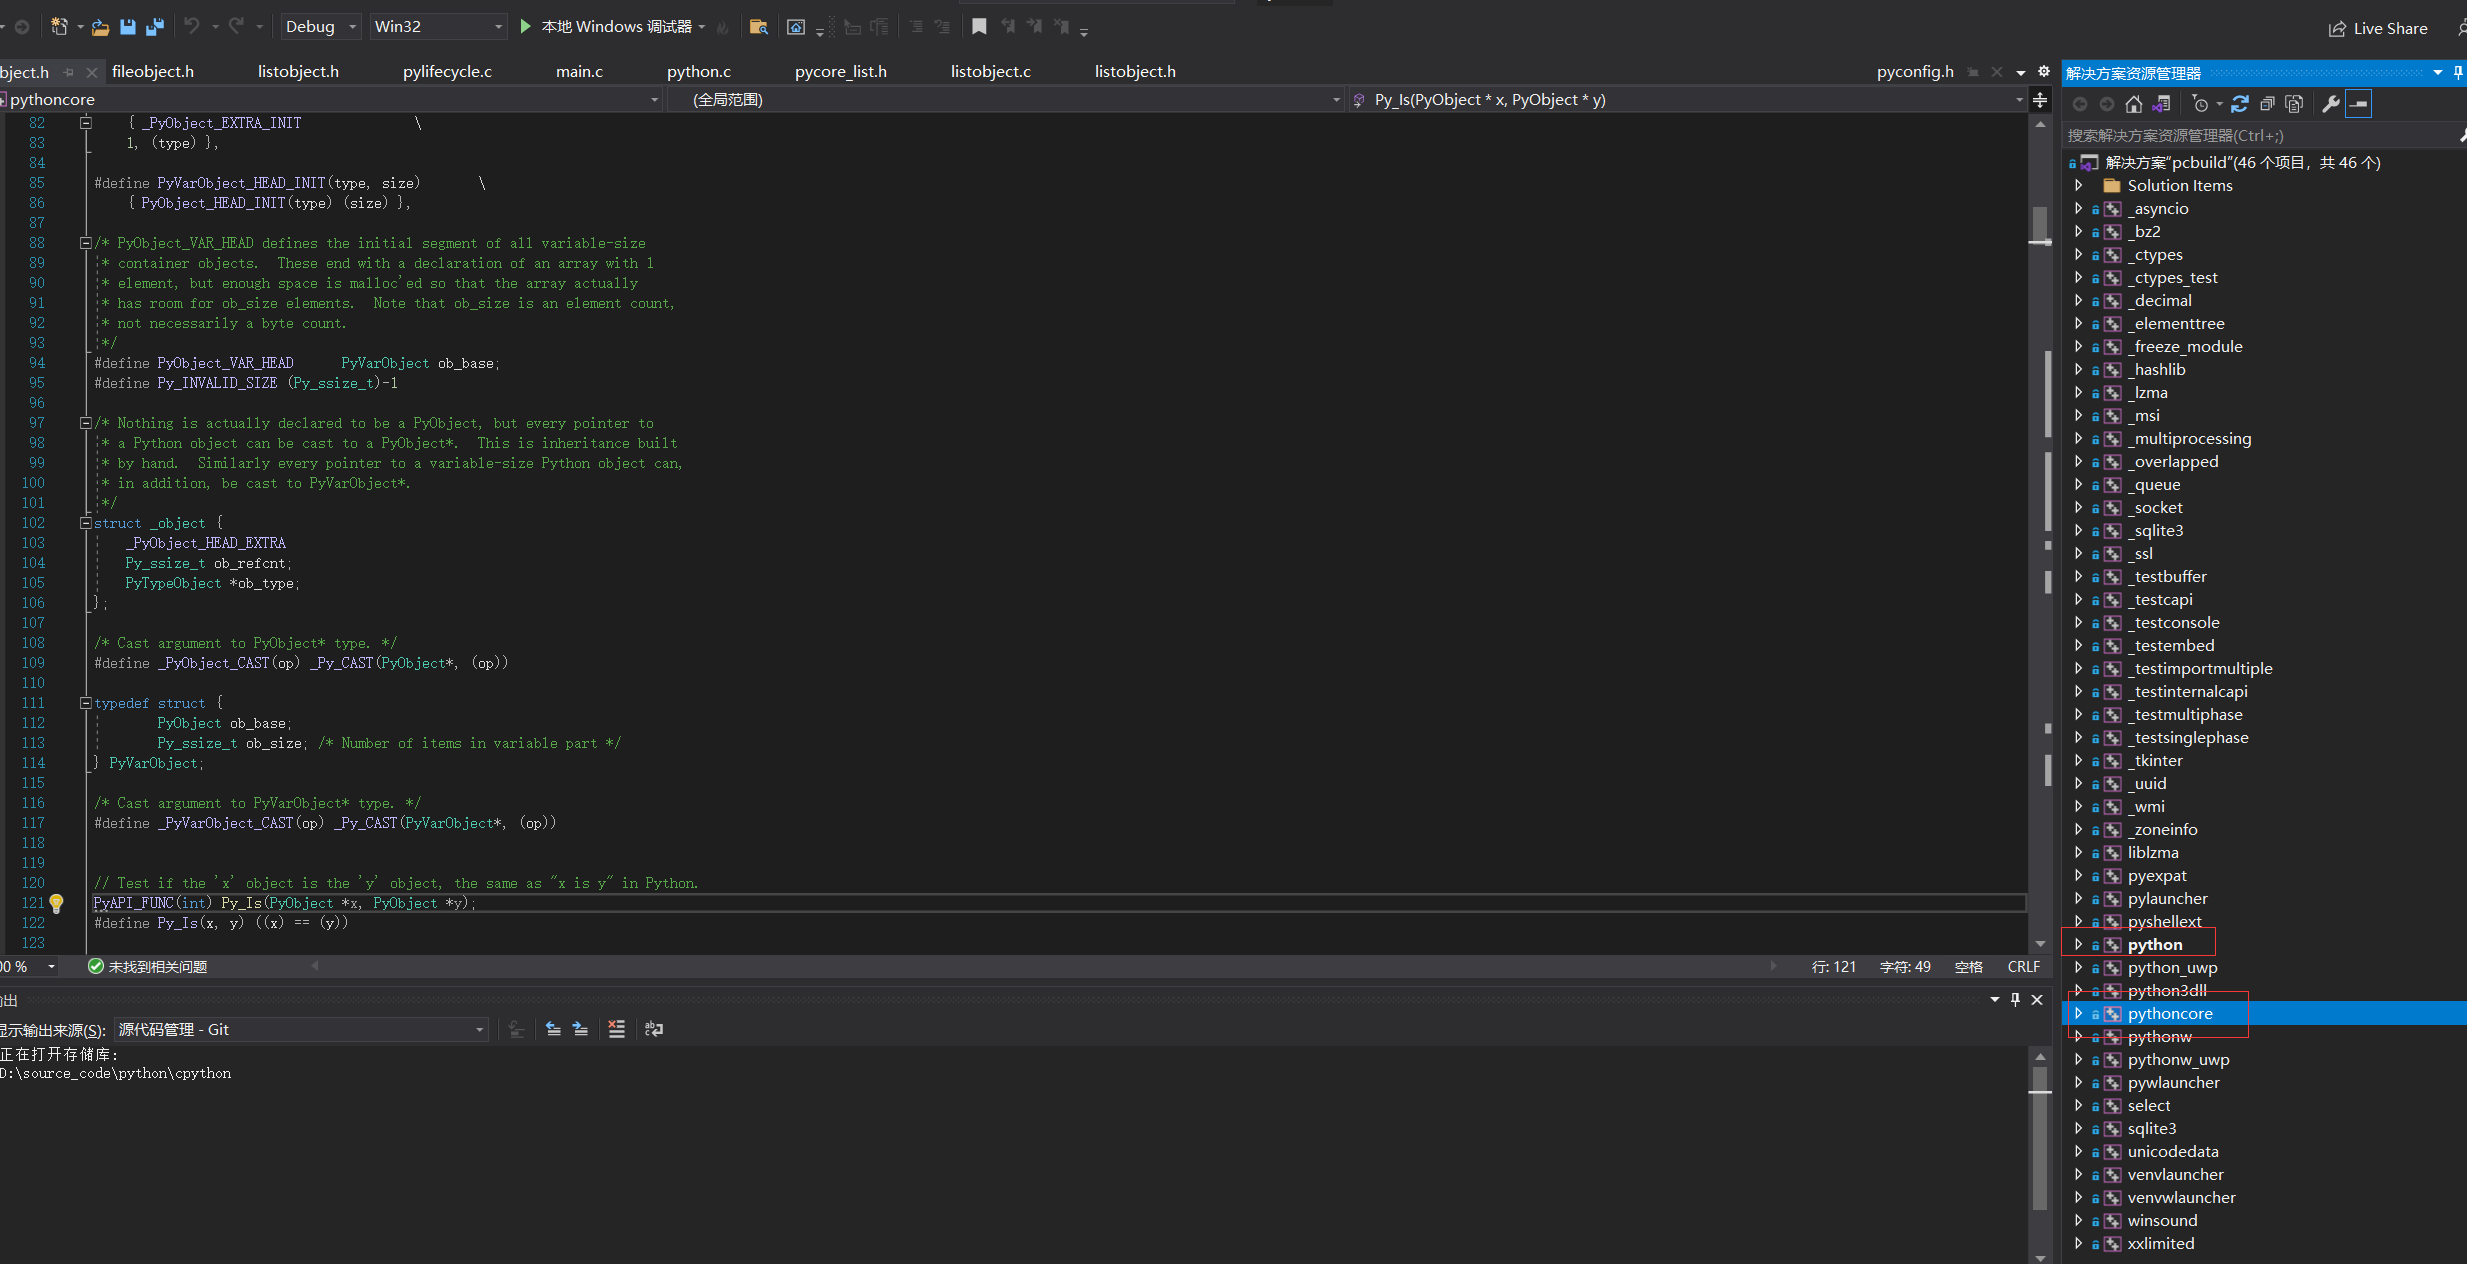Switch to the listobject.c tab
The height and width of the screenshot is (1264, 2467).
point(990,71)
